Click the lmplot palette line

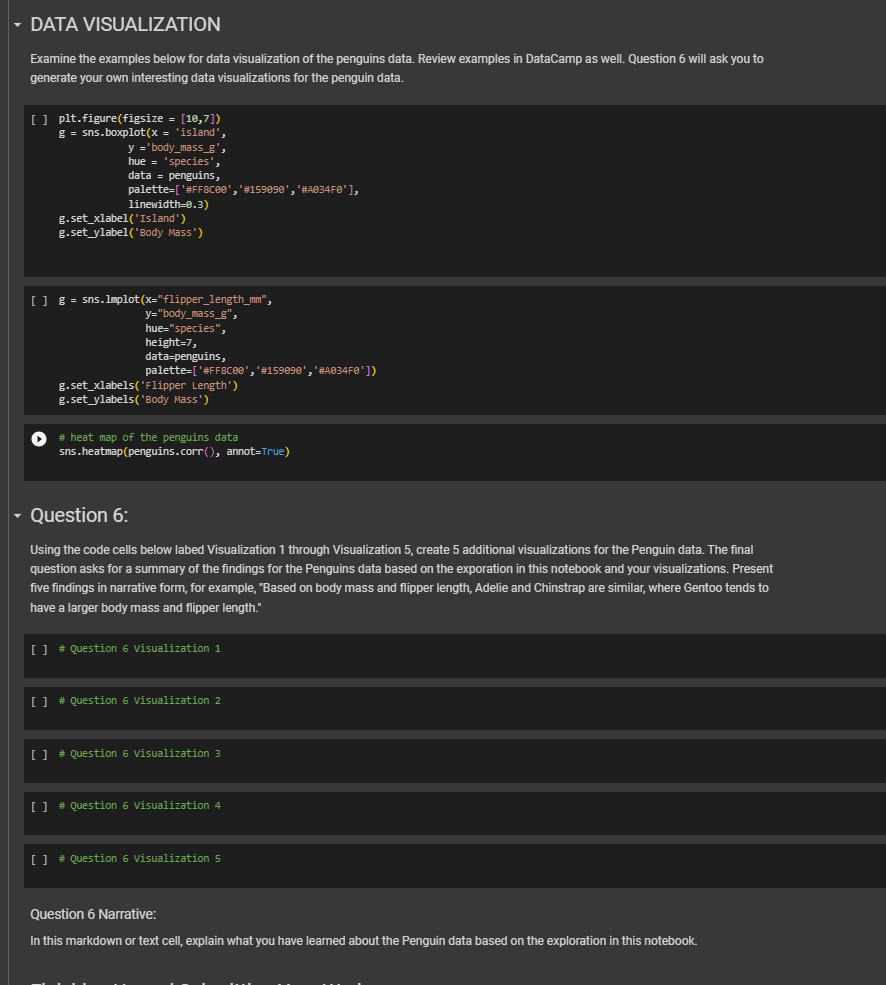pos(261,371)
